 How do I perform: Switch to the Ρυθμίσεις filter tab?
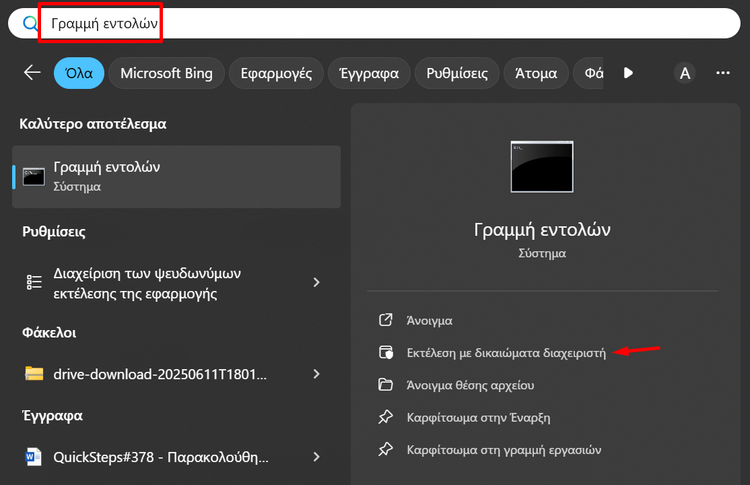457,73
